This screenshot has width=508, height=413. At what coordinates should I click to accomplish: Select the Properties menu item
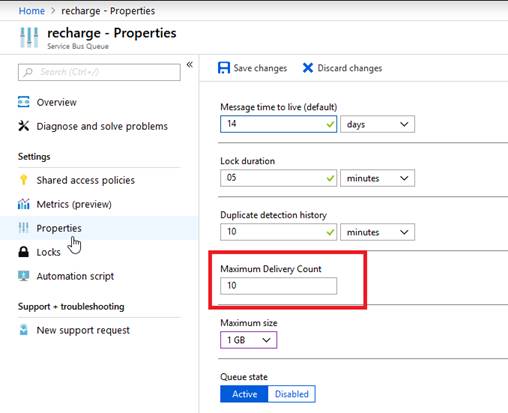(x=99, y=228)
